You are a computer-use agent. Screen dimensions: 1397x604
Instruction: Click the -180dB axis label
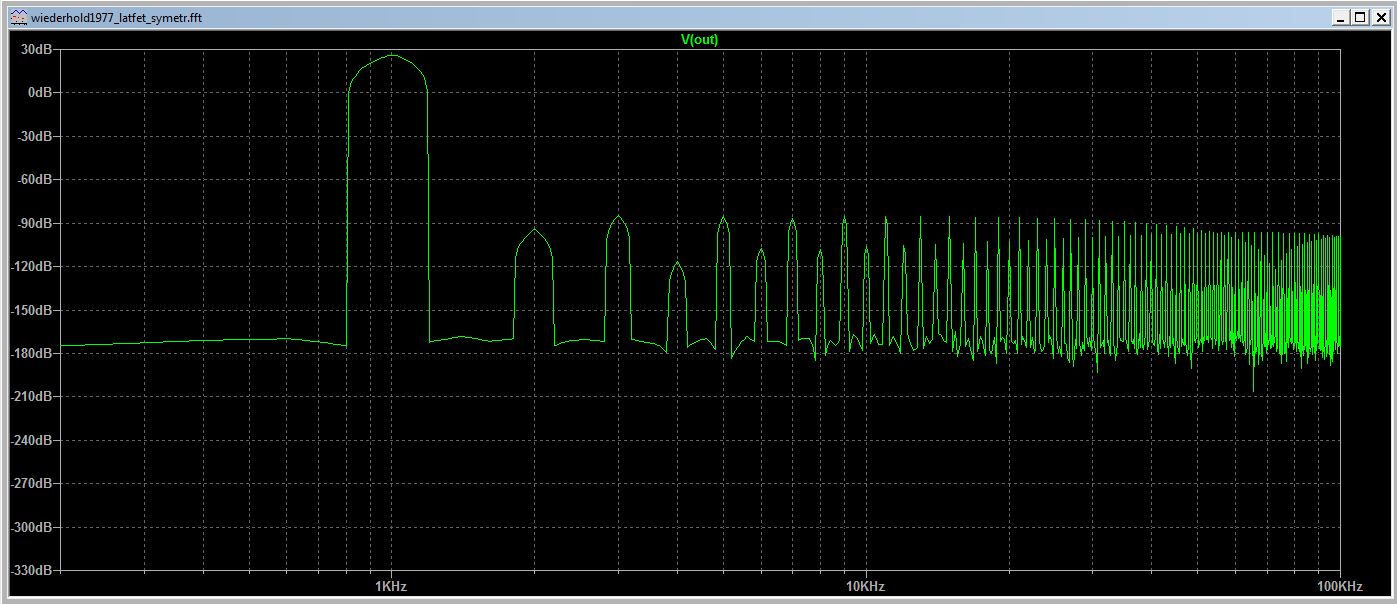[31, 353]
